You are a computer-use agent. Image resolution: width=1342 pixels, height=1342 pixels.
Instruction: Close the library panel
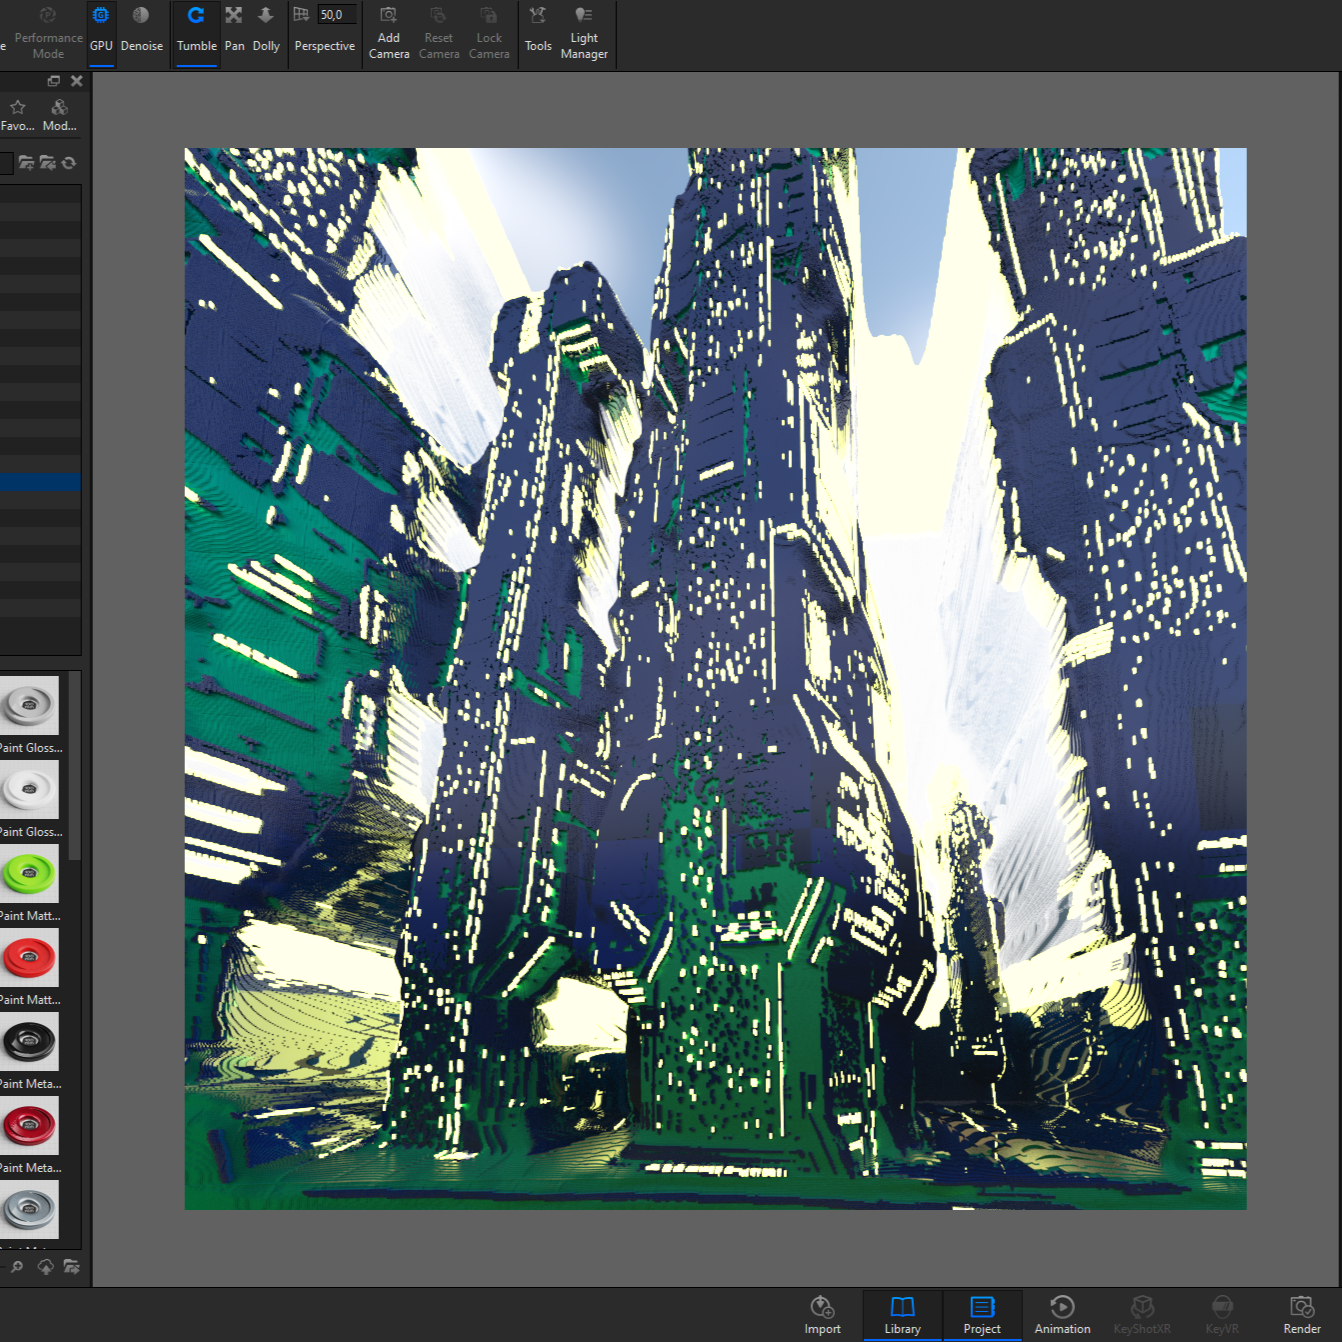[x=77, y=81]
